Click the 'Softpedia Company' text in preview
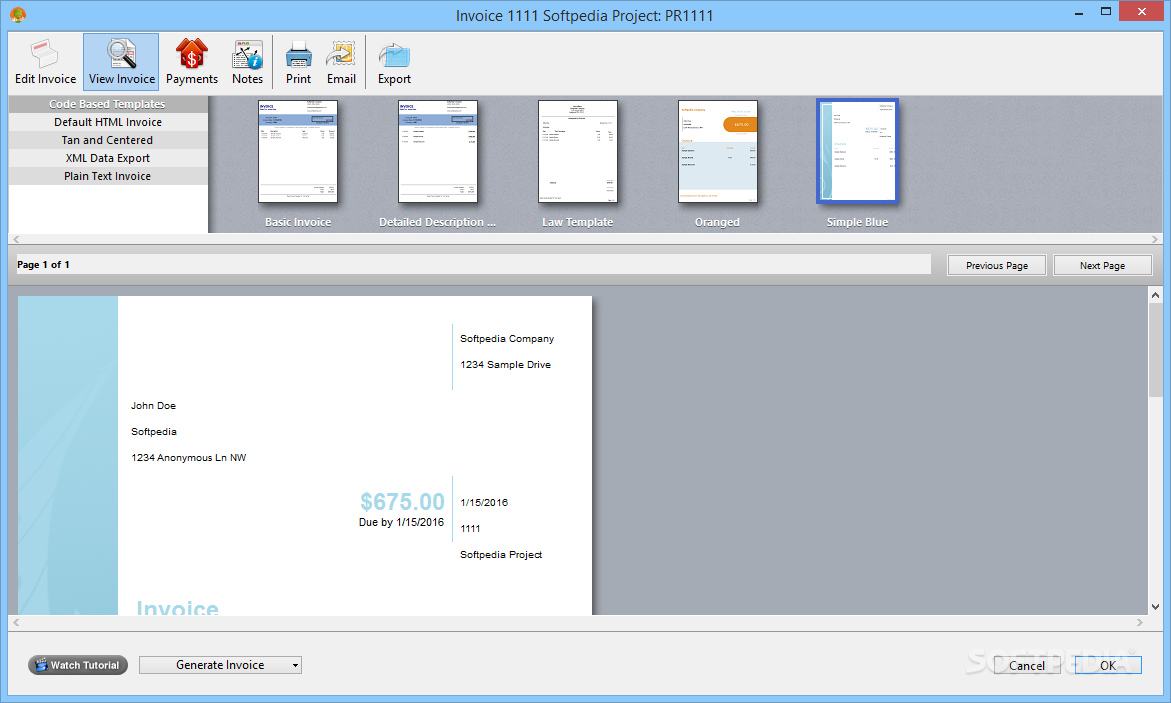 pos(507,338)
